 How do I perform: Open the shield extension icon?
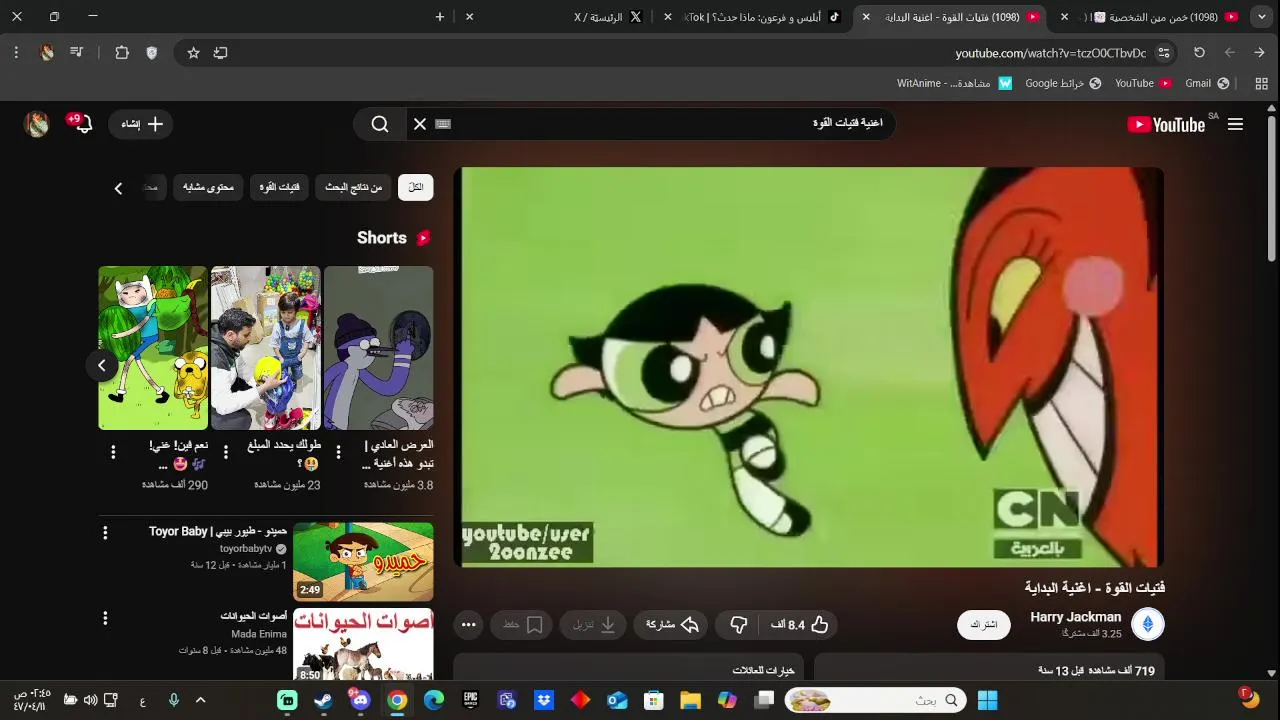(152, 53)
